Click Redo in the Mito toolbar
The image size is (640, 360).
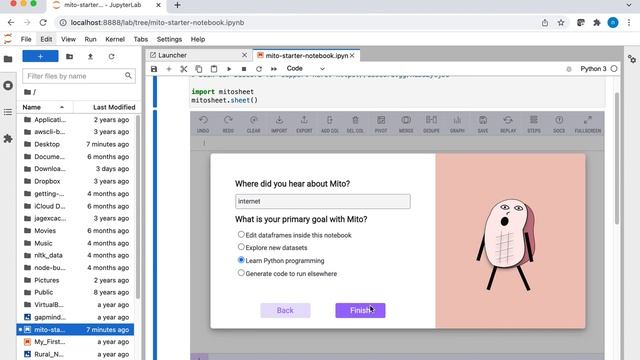pyautogui.click(x=228, y=124)
